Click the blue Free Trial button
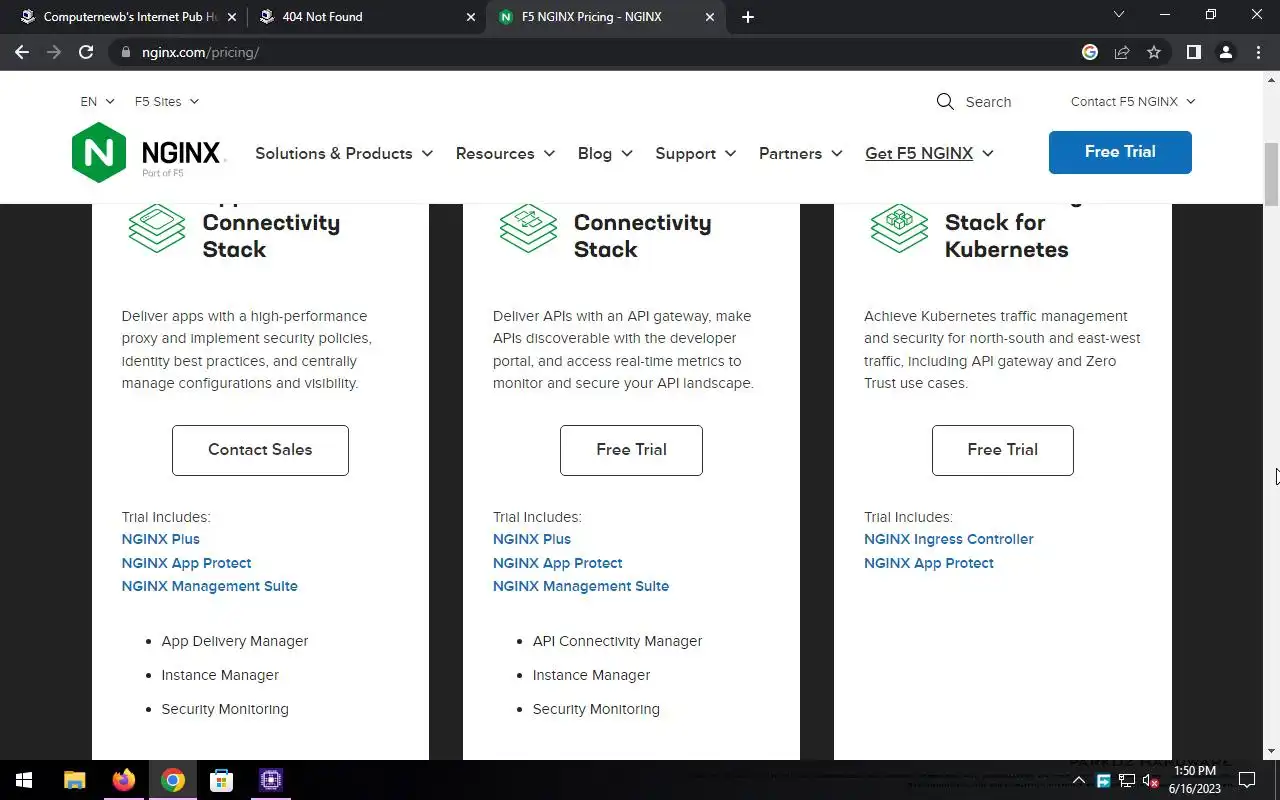 pyautogui.click(x=1120, y=152)
